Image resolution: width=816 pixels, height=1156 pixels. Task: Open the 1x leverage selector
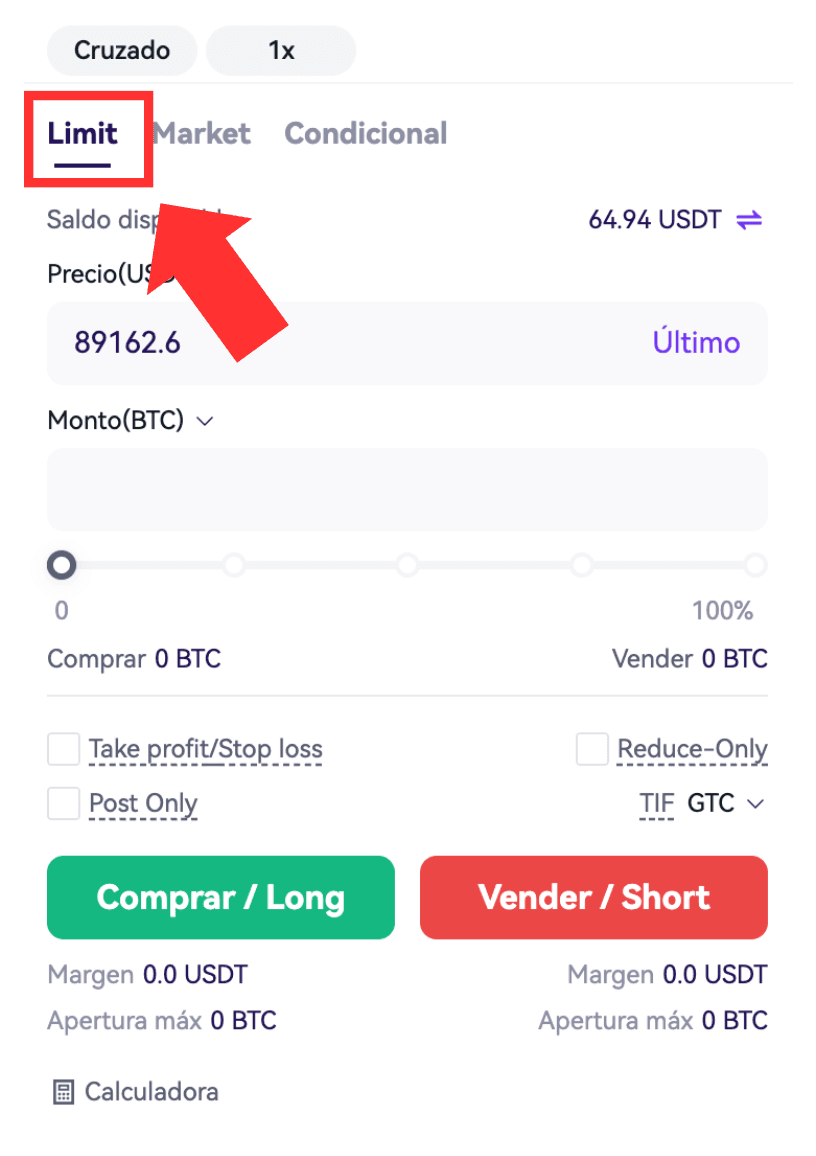coord(281,50)
